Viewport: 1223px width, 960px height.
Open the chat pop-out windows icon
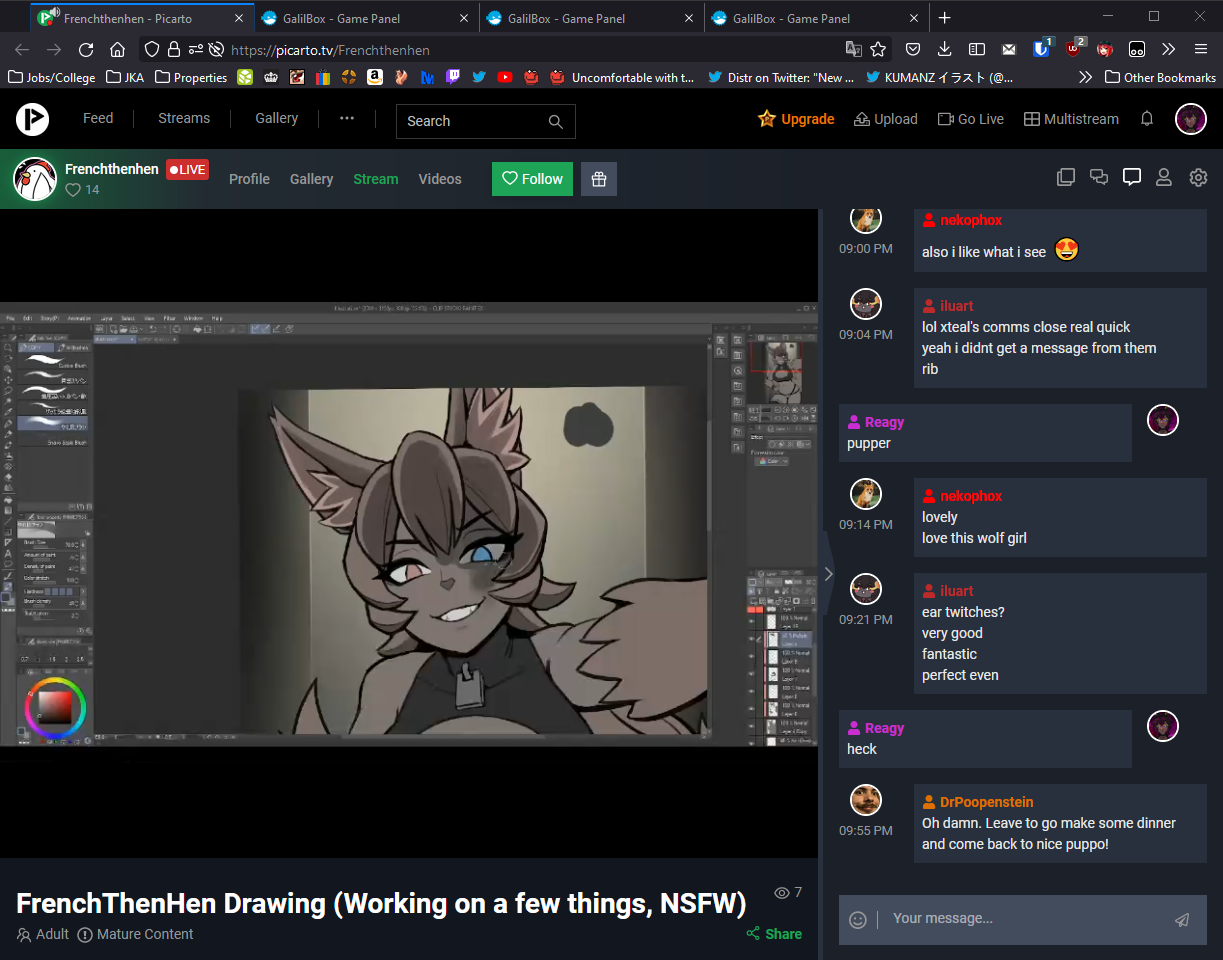click(1066, 178)
